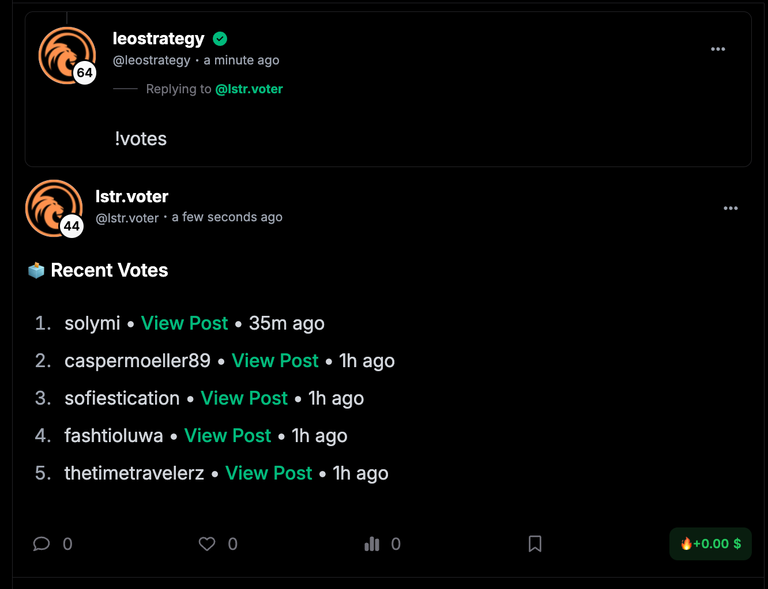
Task: Click the green verified badge beside leostrategy
Action: 220,39
